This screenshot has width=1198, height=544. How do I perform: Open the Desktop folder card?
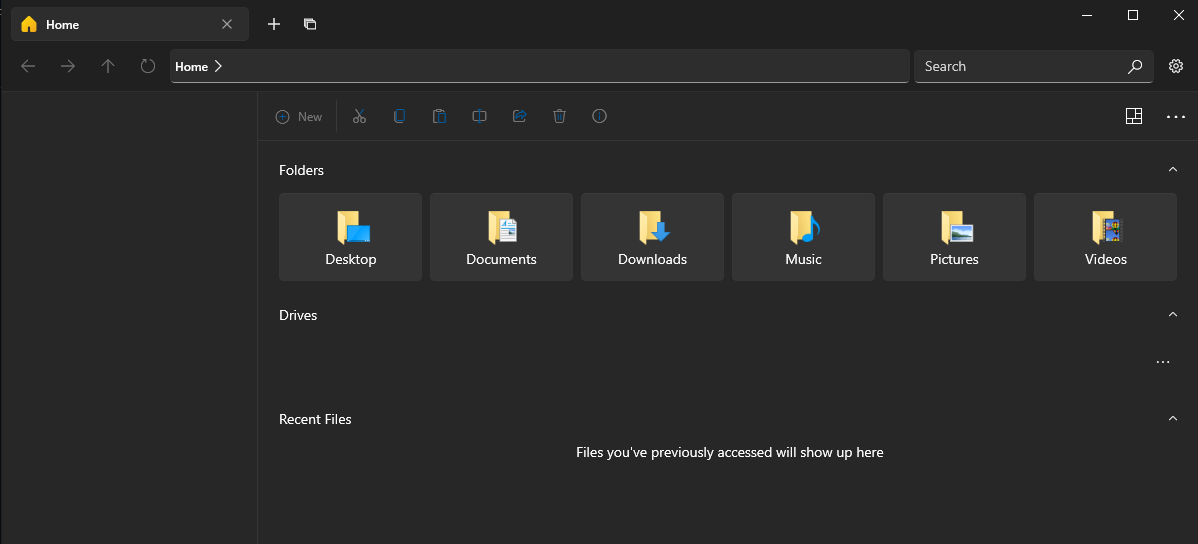tap(351, 237)
